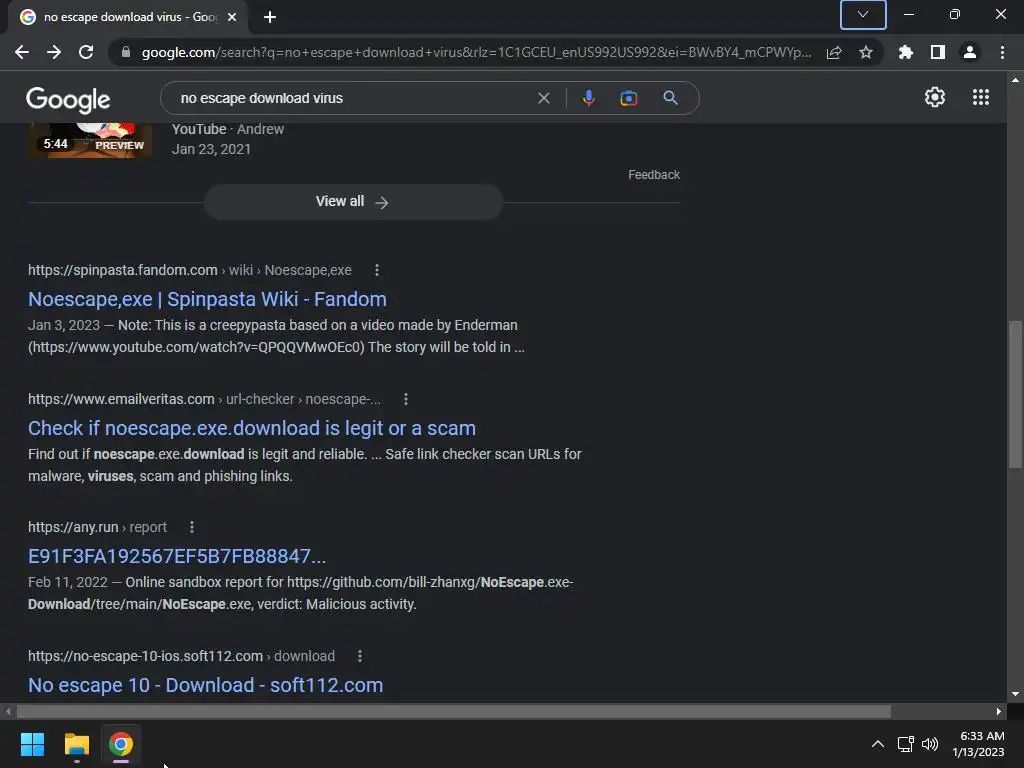Click scroll-right arrow of horizontal scrollbar
This screenshot has width=1024, height=768.
999,711
